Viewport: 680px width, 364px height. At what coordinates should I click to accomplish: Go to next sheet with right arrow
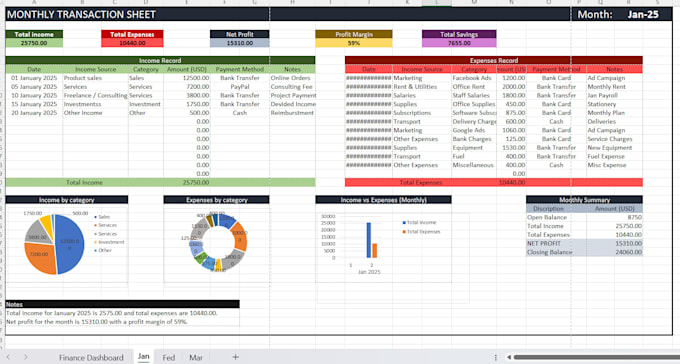26,357
